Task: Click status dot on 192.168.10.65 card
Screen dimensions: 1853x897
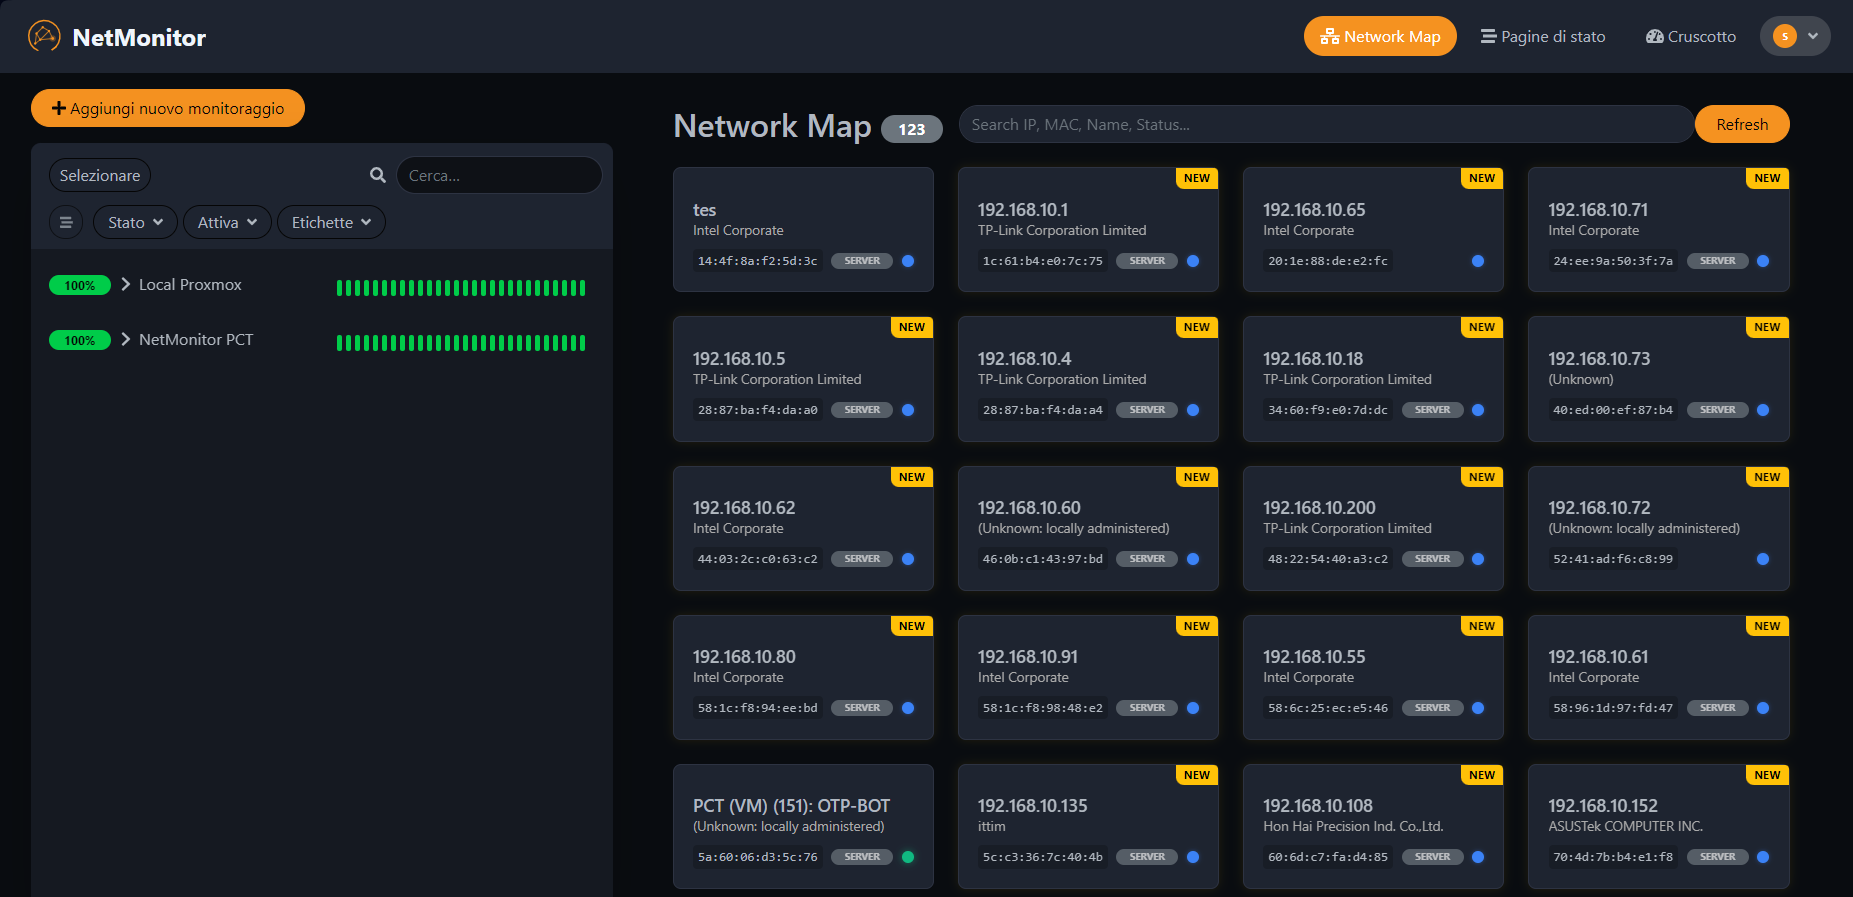Action: 1478,261
